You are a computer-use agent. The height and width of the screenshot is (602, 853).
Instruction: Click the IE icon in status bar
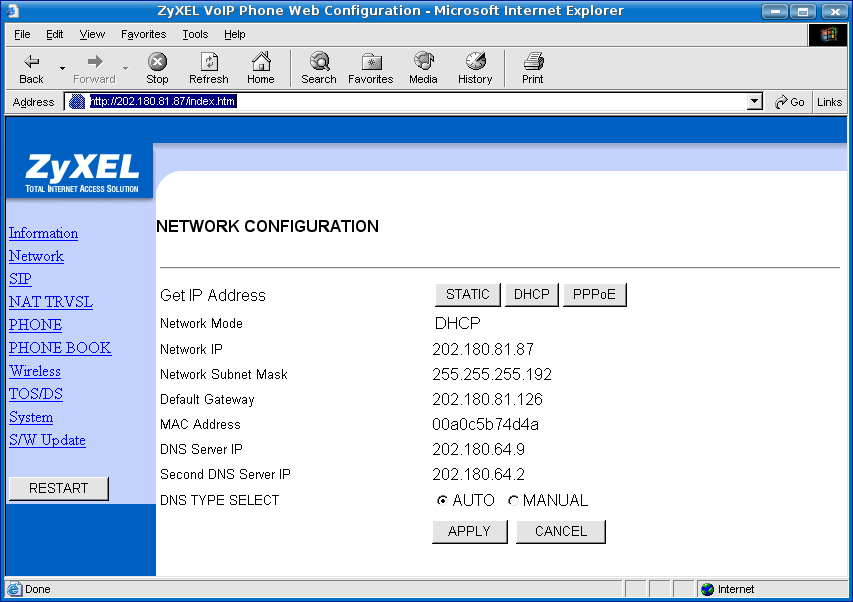[14, 589]
